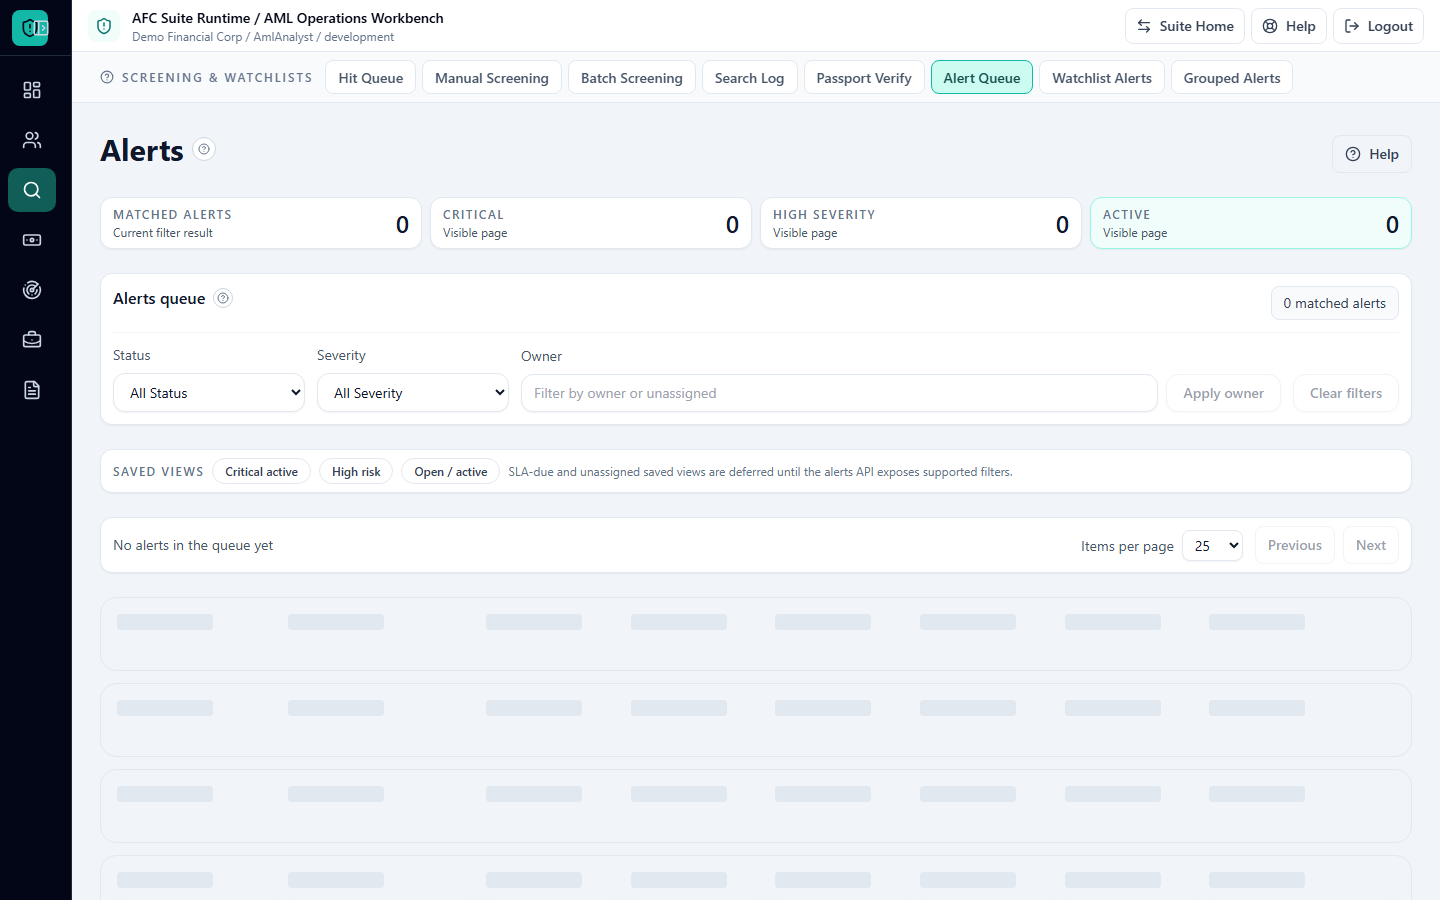This screenshot has height=900, width=1440.
Task: Go to Suite Home
Action: (x=1185, y=26)
